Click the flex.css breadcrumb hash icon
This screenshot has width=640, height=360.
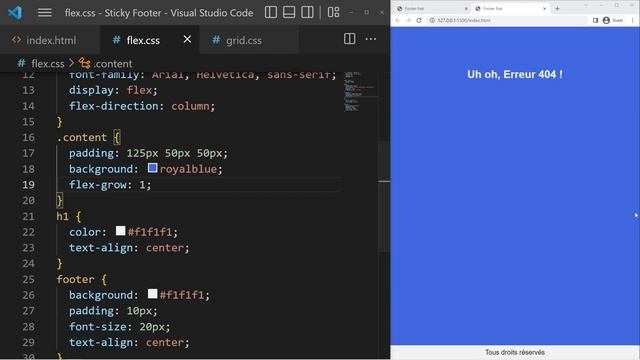tap(21, 63)
